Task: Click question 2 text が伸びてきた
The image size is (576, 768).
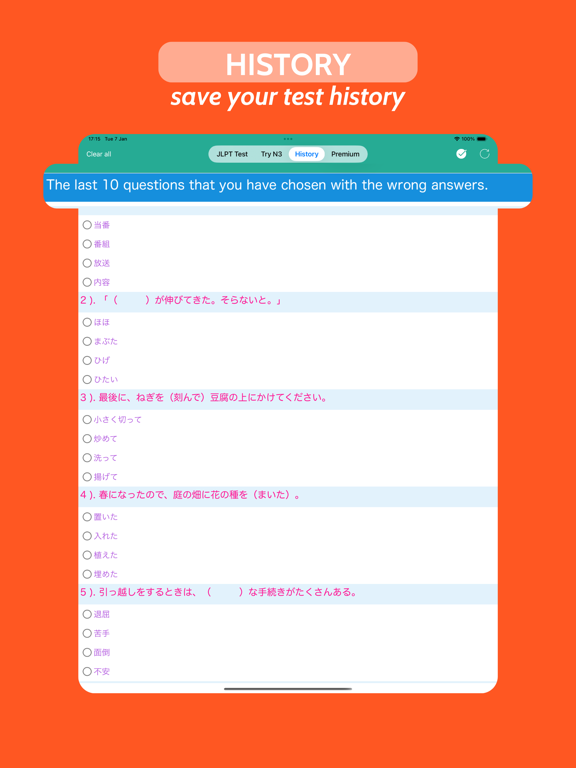Action: pos(180,301)
